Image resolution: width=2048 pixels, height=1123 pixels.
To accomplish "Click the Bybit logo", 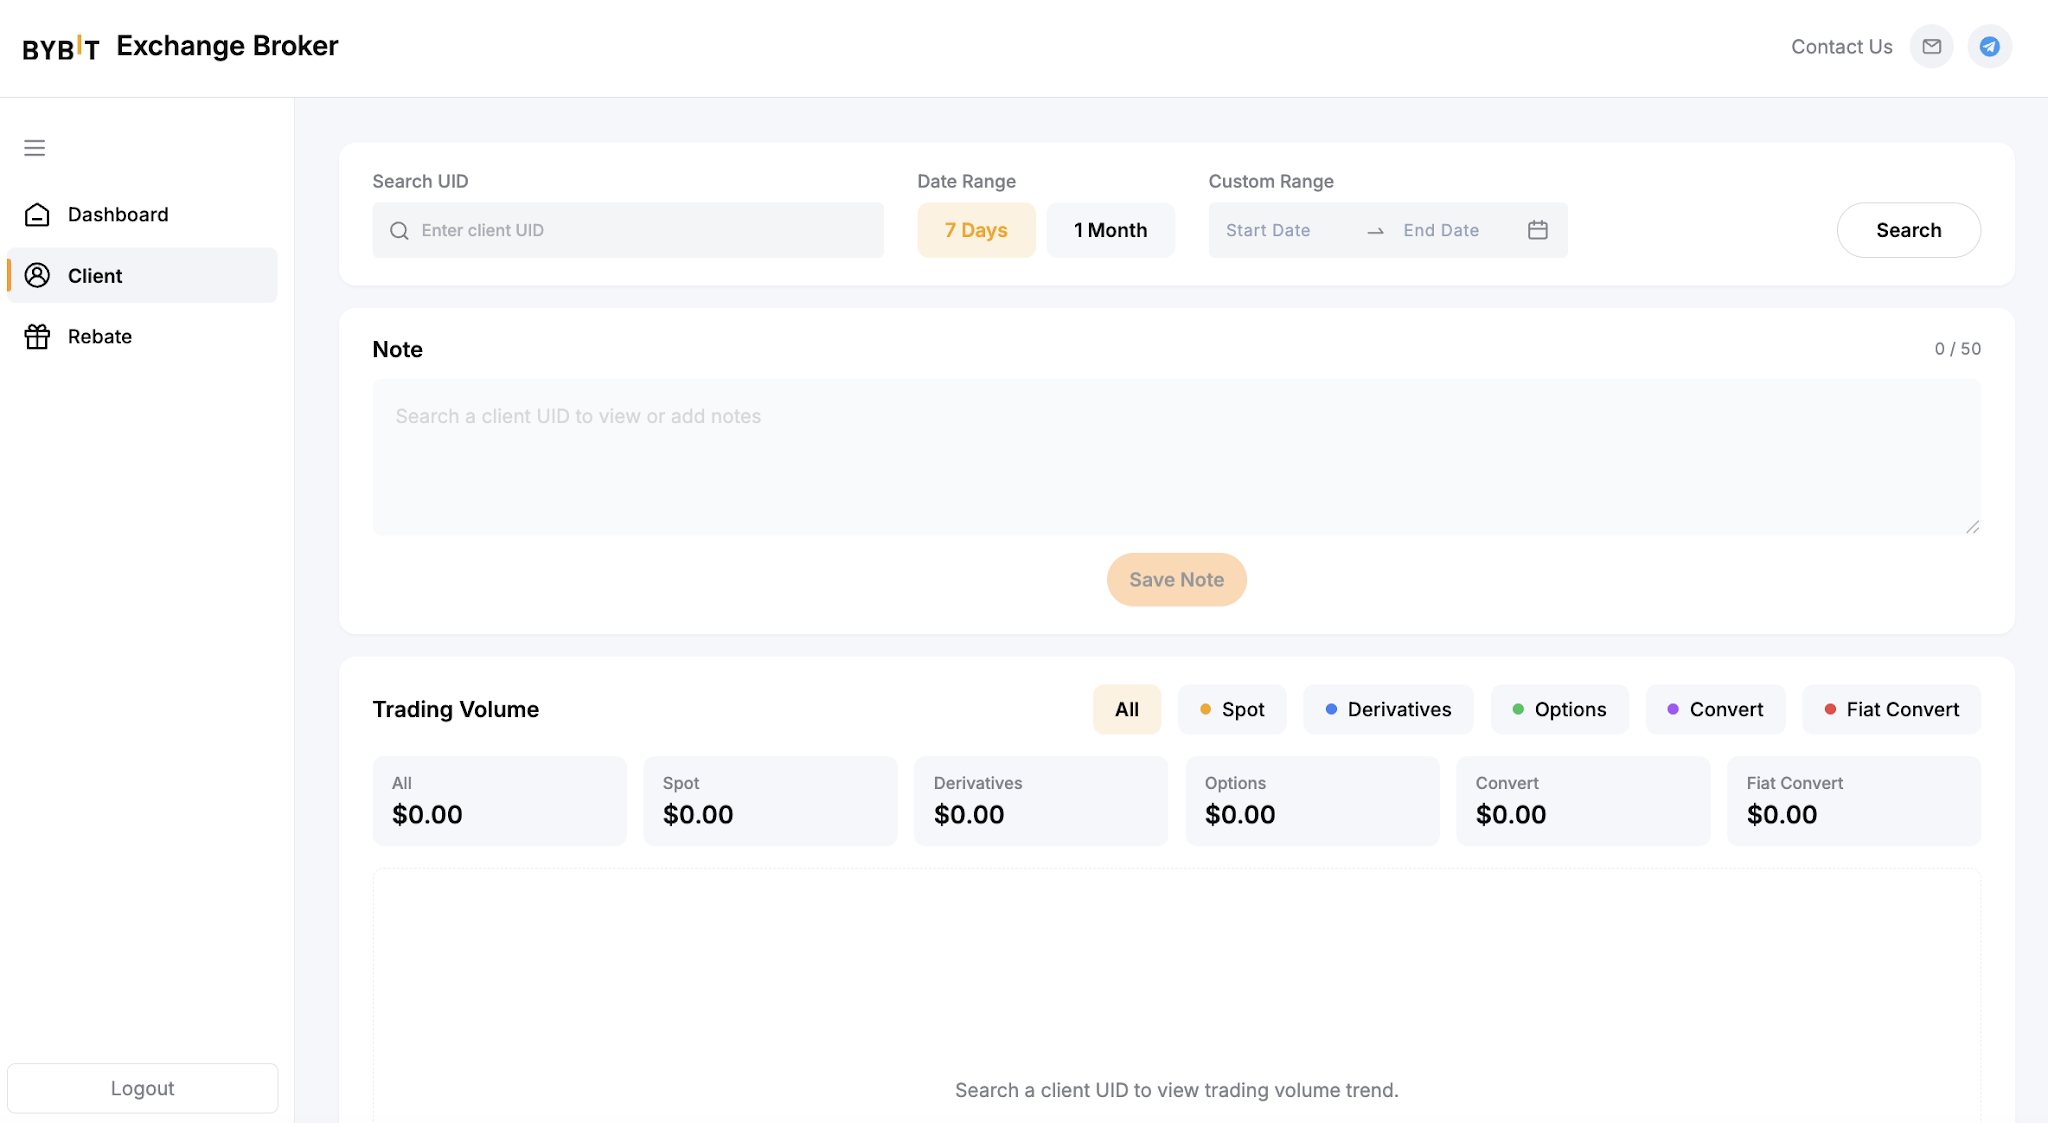I will point(61,47).
